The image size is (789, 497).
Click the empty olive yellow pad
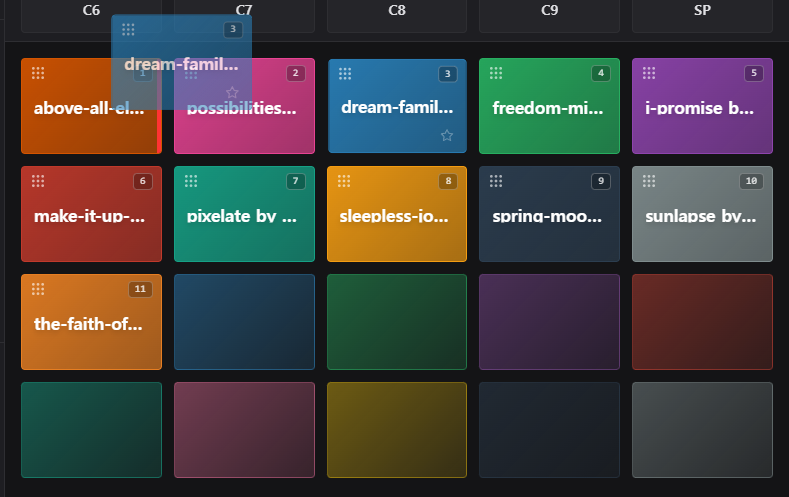pos(397,430)
